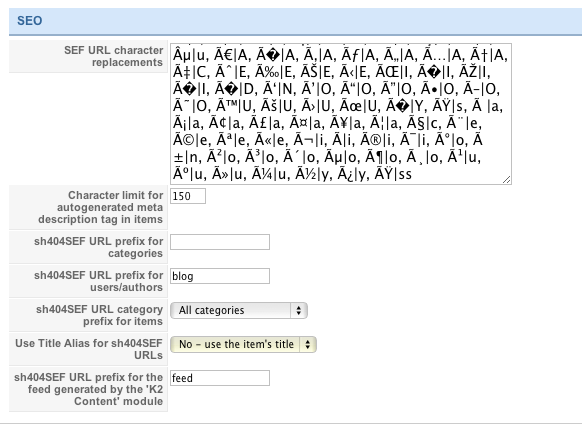Click the empty sh404SEF categories prefix field
Image resolution: width=582 pixels, height=430 pixels.
(x=220, y=242)
